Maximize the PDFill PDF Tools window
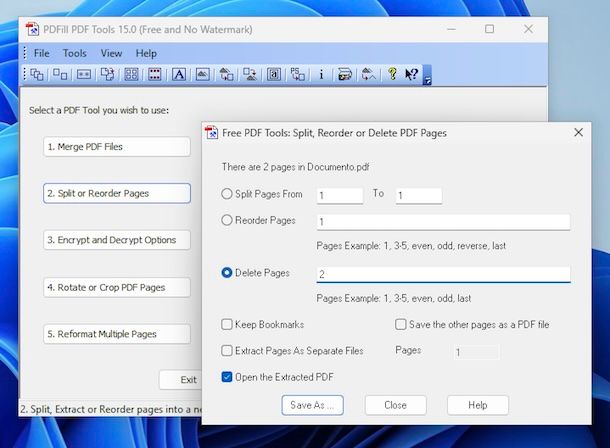 (x=489, y=29)
